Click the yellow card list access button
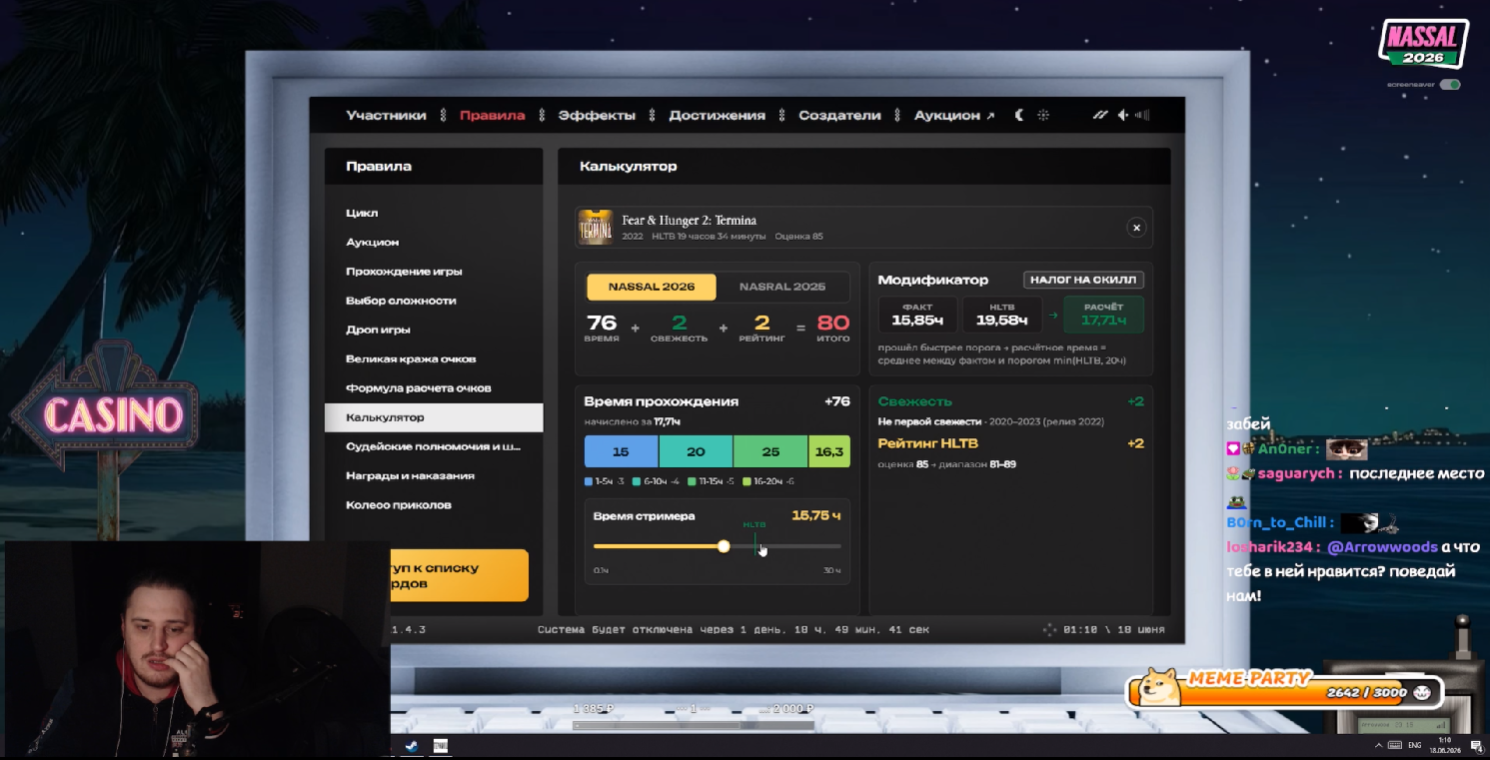1490x760 pixels. pyautogui.click(x=459, y=575)
